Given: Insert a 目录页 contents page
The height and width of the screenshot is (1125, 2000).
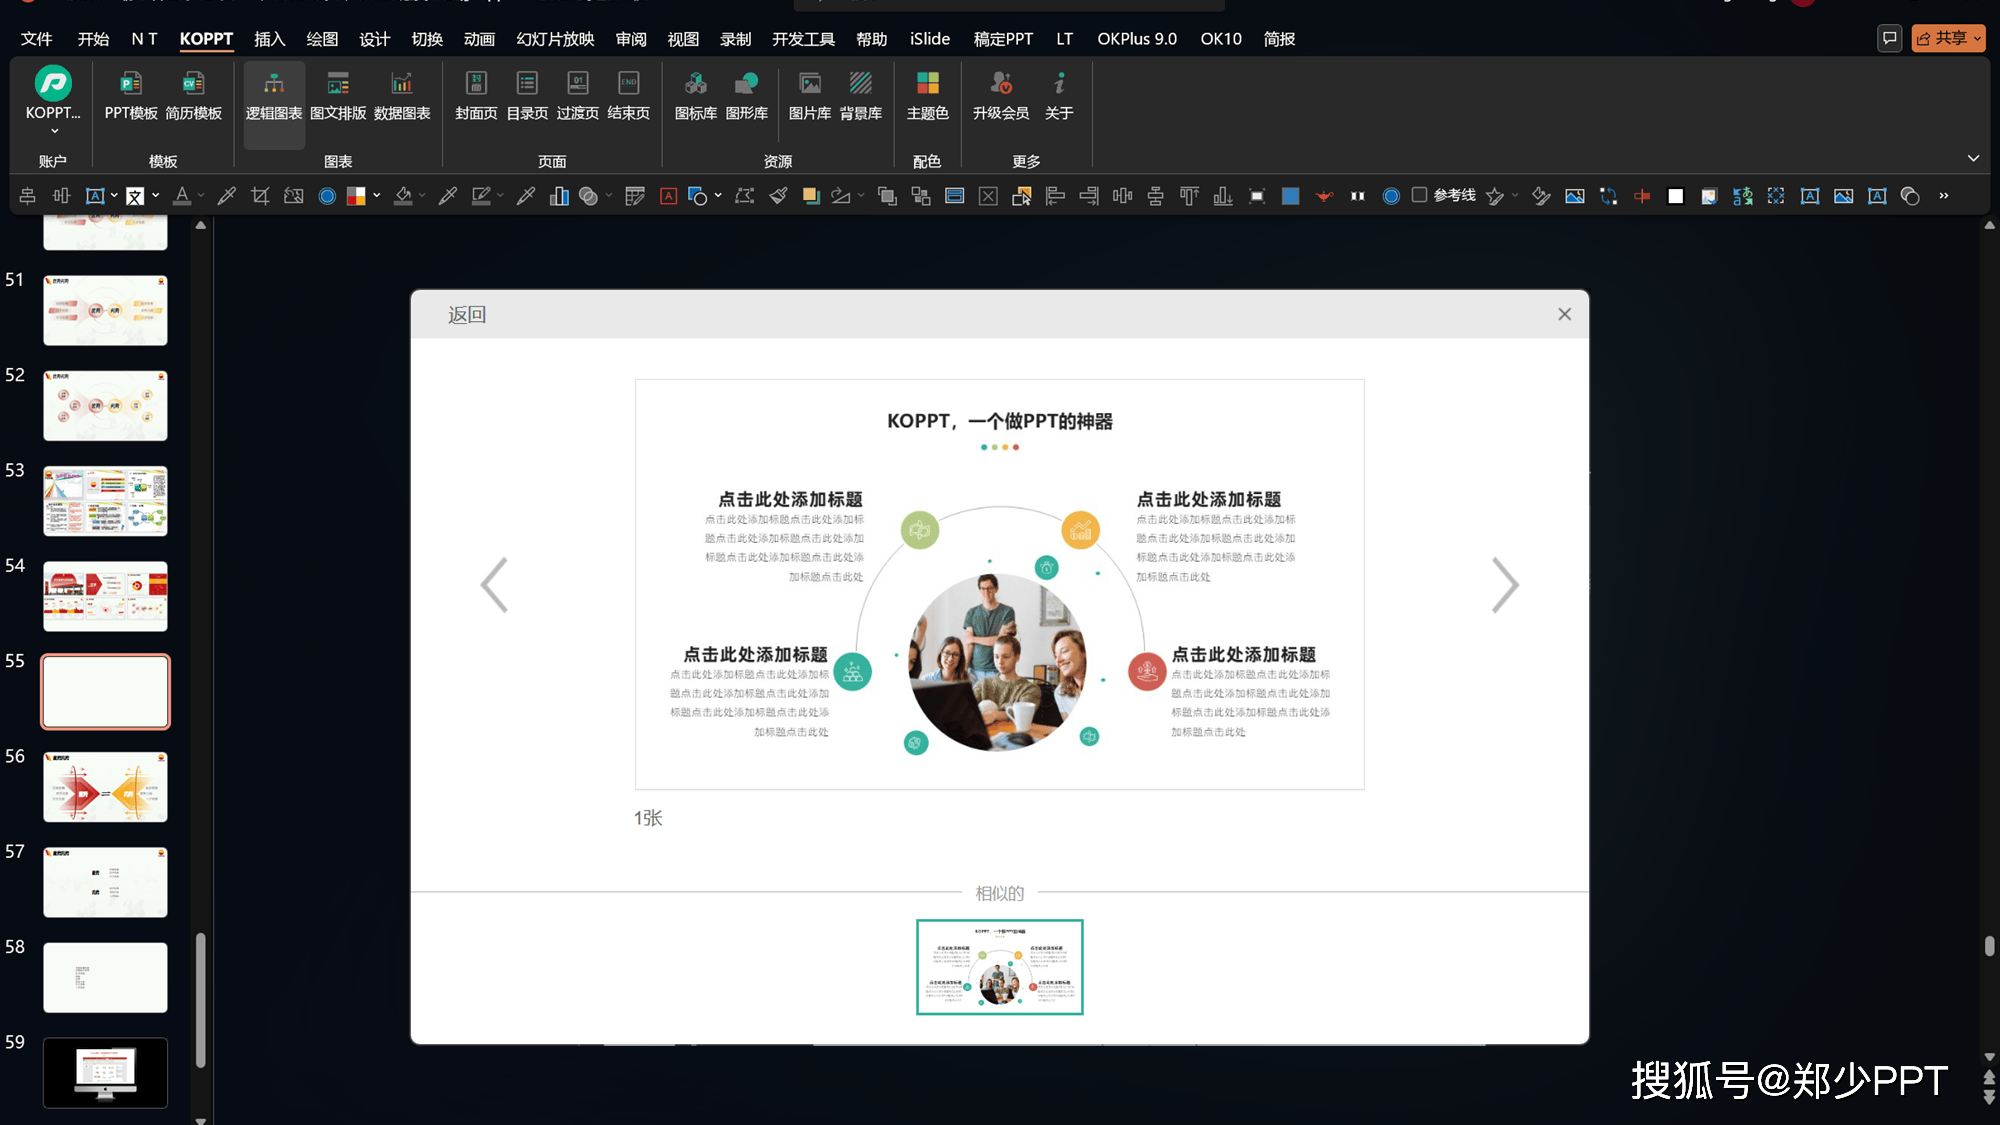Looking at the screenshot, I should [x=527, y=96].
